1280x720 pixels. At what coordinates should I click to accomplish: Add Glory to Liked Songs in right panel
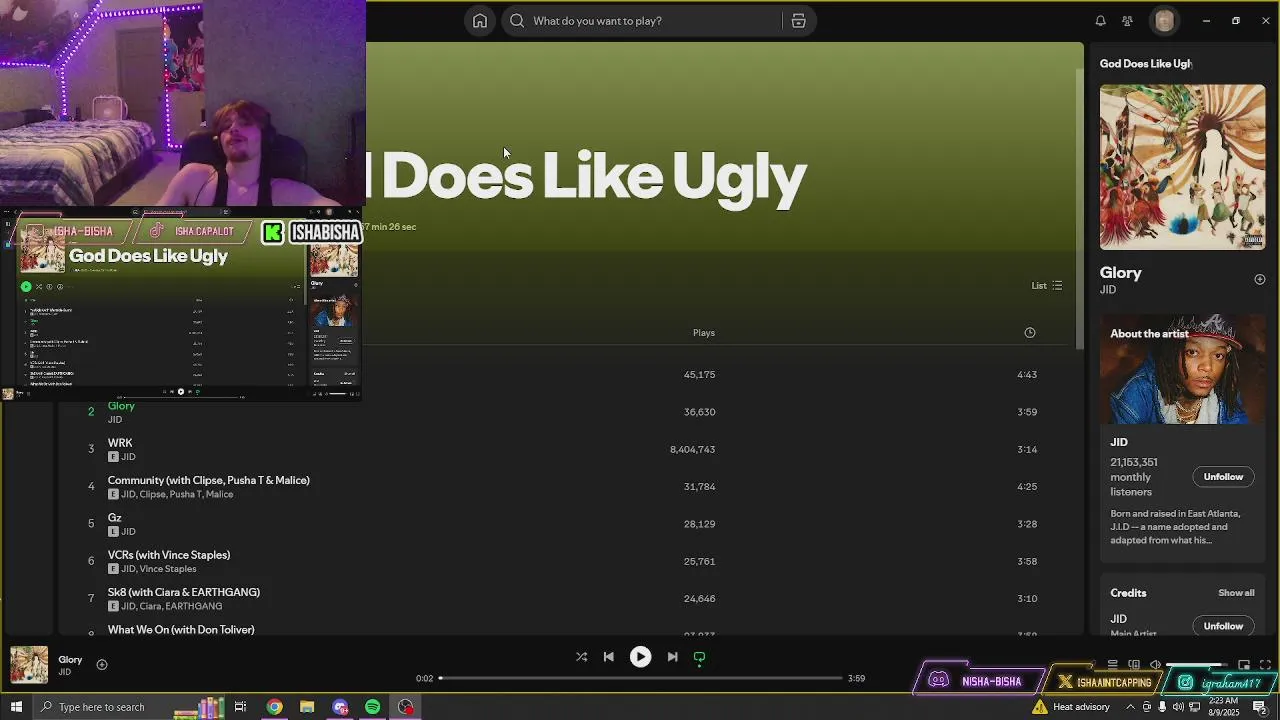pos(1259,279)
